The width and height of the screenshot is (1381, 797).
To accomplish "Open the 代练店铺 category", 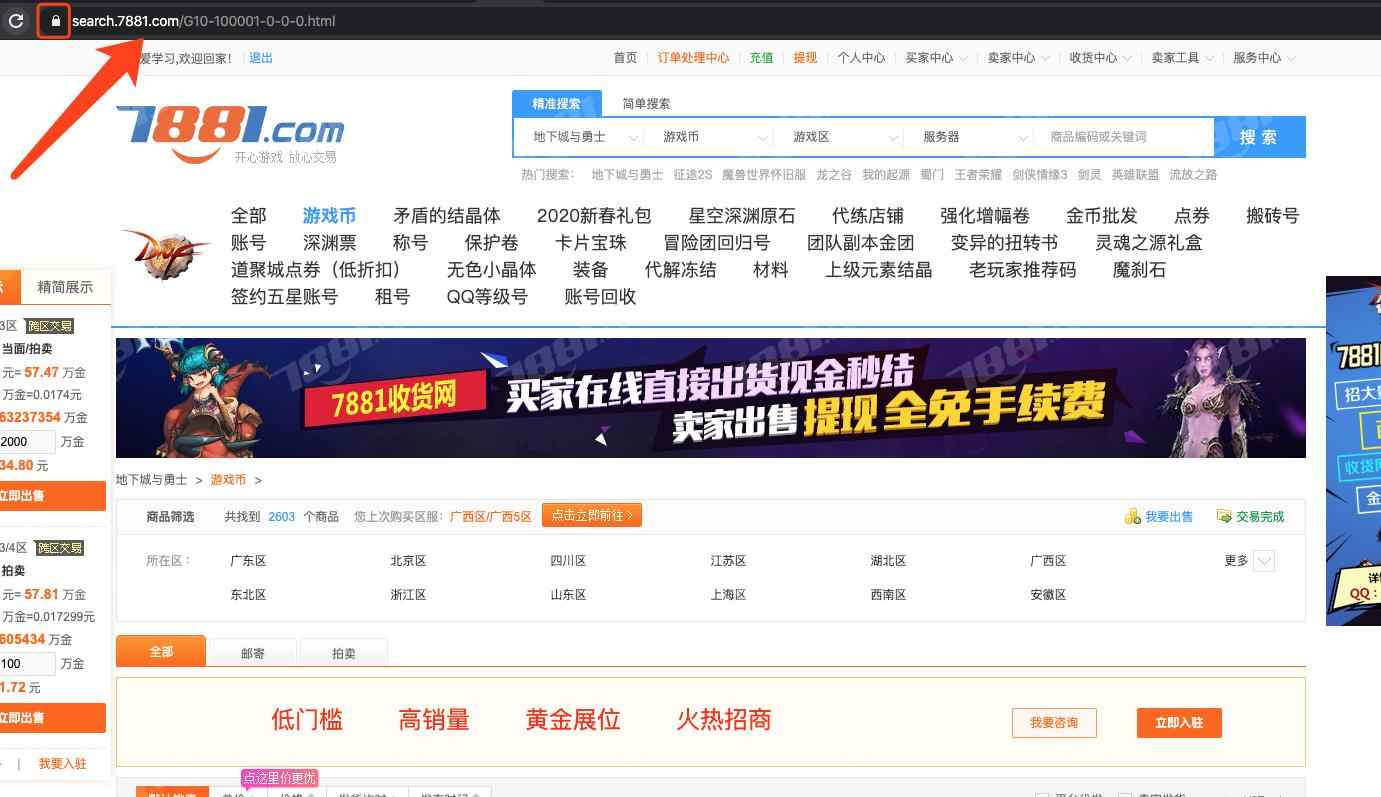I will 868,216.
